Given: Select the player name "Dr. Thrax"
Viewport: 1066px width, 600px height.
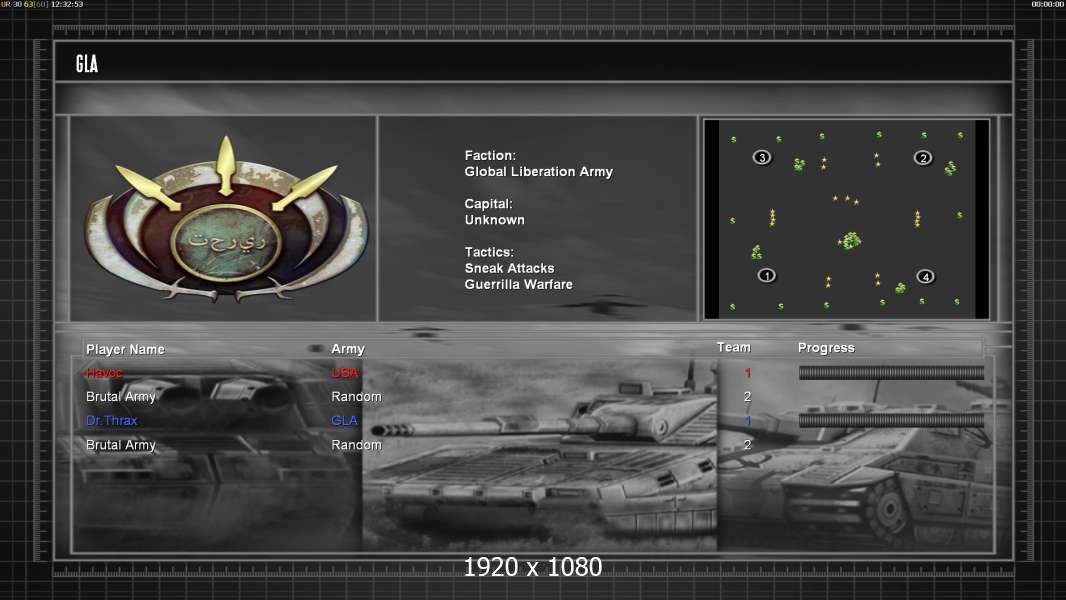Looking at the screenshot, I should [x=111, y=421].
